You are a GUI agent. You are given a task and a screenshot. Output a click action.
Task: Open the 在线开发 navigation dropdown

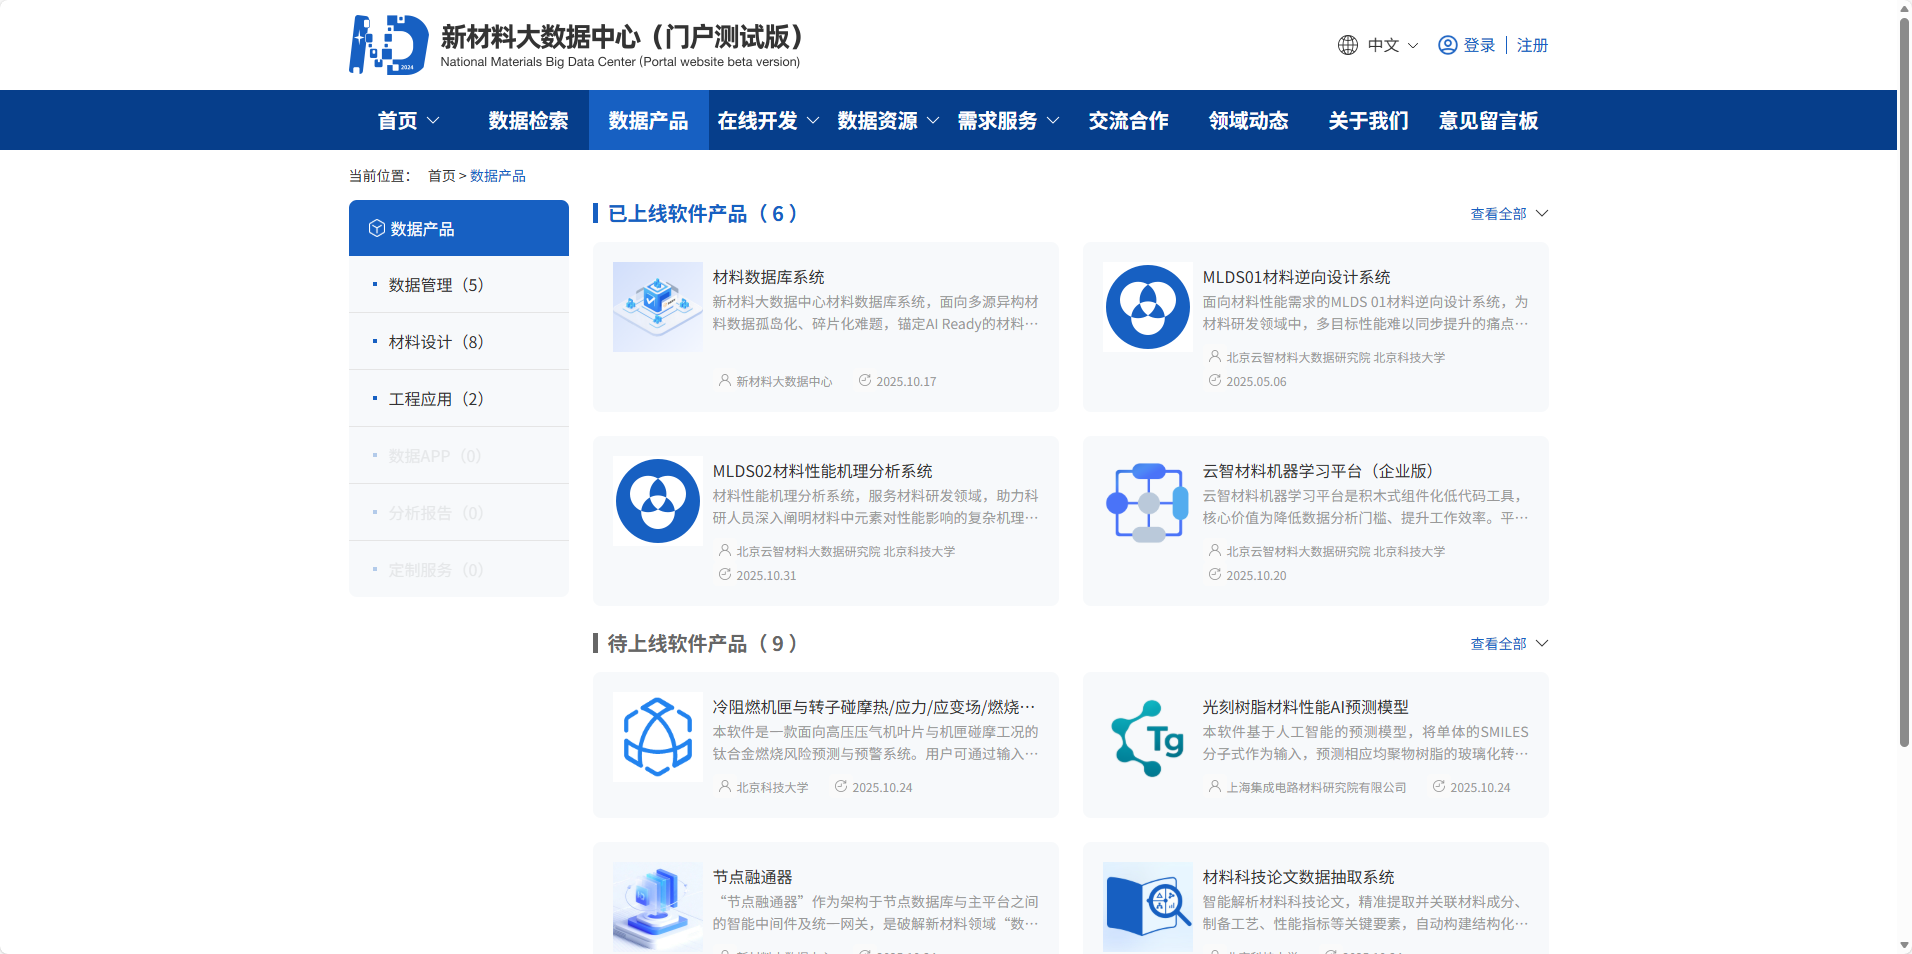[x=767, y=121]
